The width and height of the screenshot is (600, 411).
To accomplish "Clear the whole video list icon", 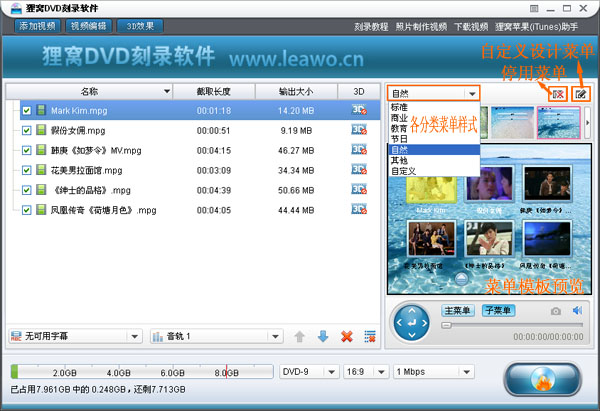I will 370,337.
